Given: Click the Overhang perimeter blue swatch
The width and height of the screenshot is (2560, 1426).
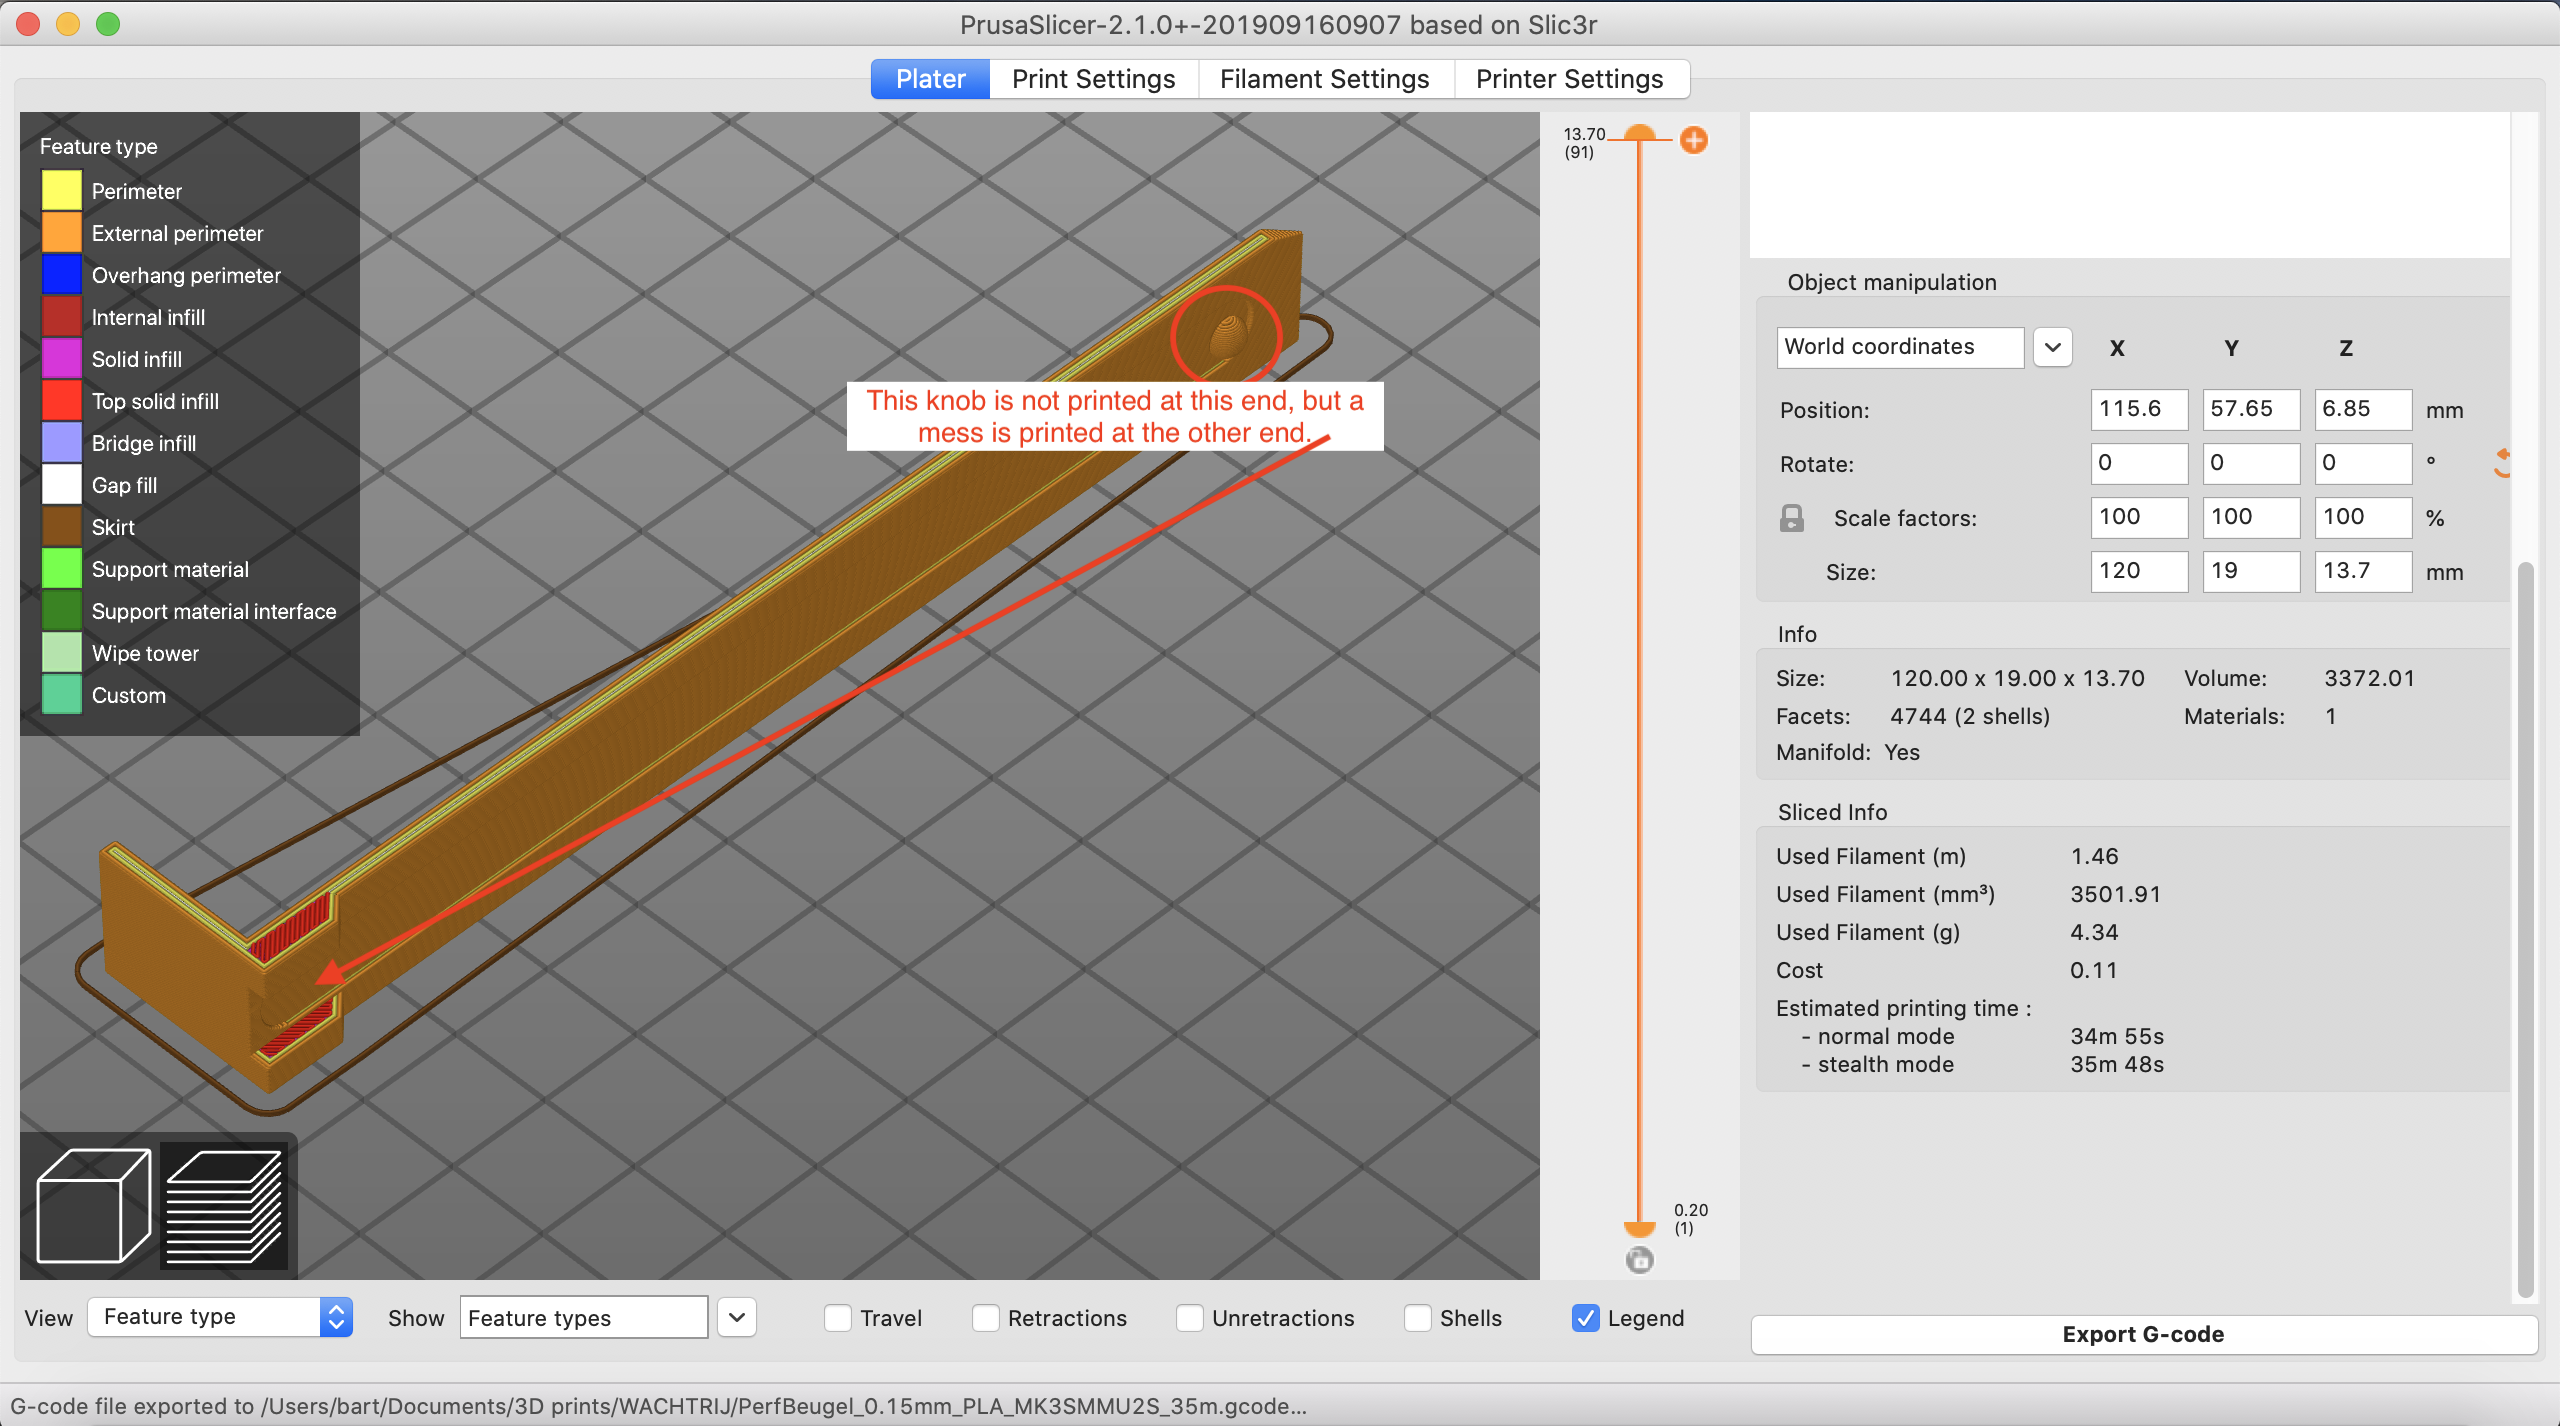Looking at the screenshot, I should click(x=61, y=274).
